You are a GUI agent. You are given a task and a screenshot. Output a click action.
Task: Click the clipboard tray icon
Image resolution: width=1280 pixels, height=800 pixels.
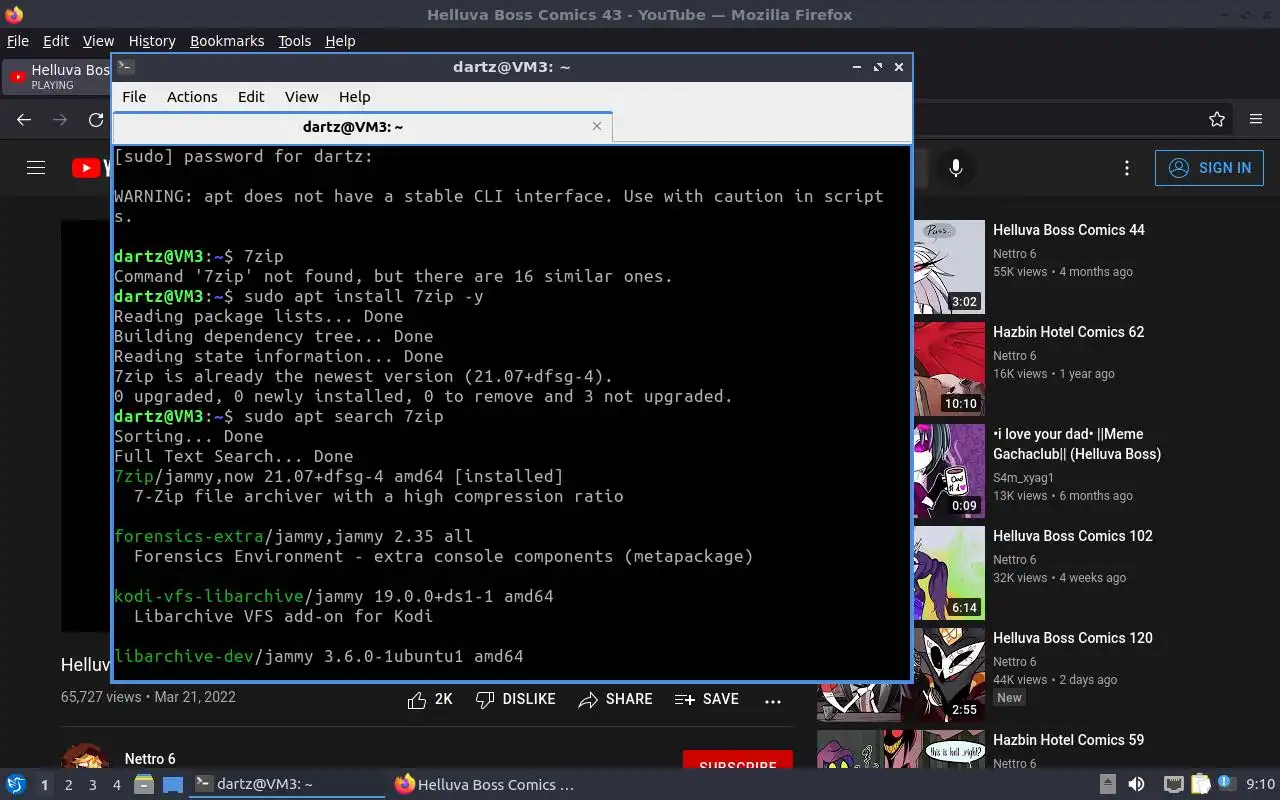1200,785
